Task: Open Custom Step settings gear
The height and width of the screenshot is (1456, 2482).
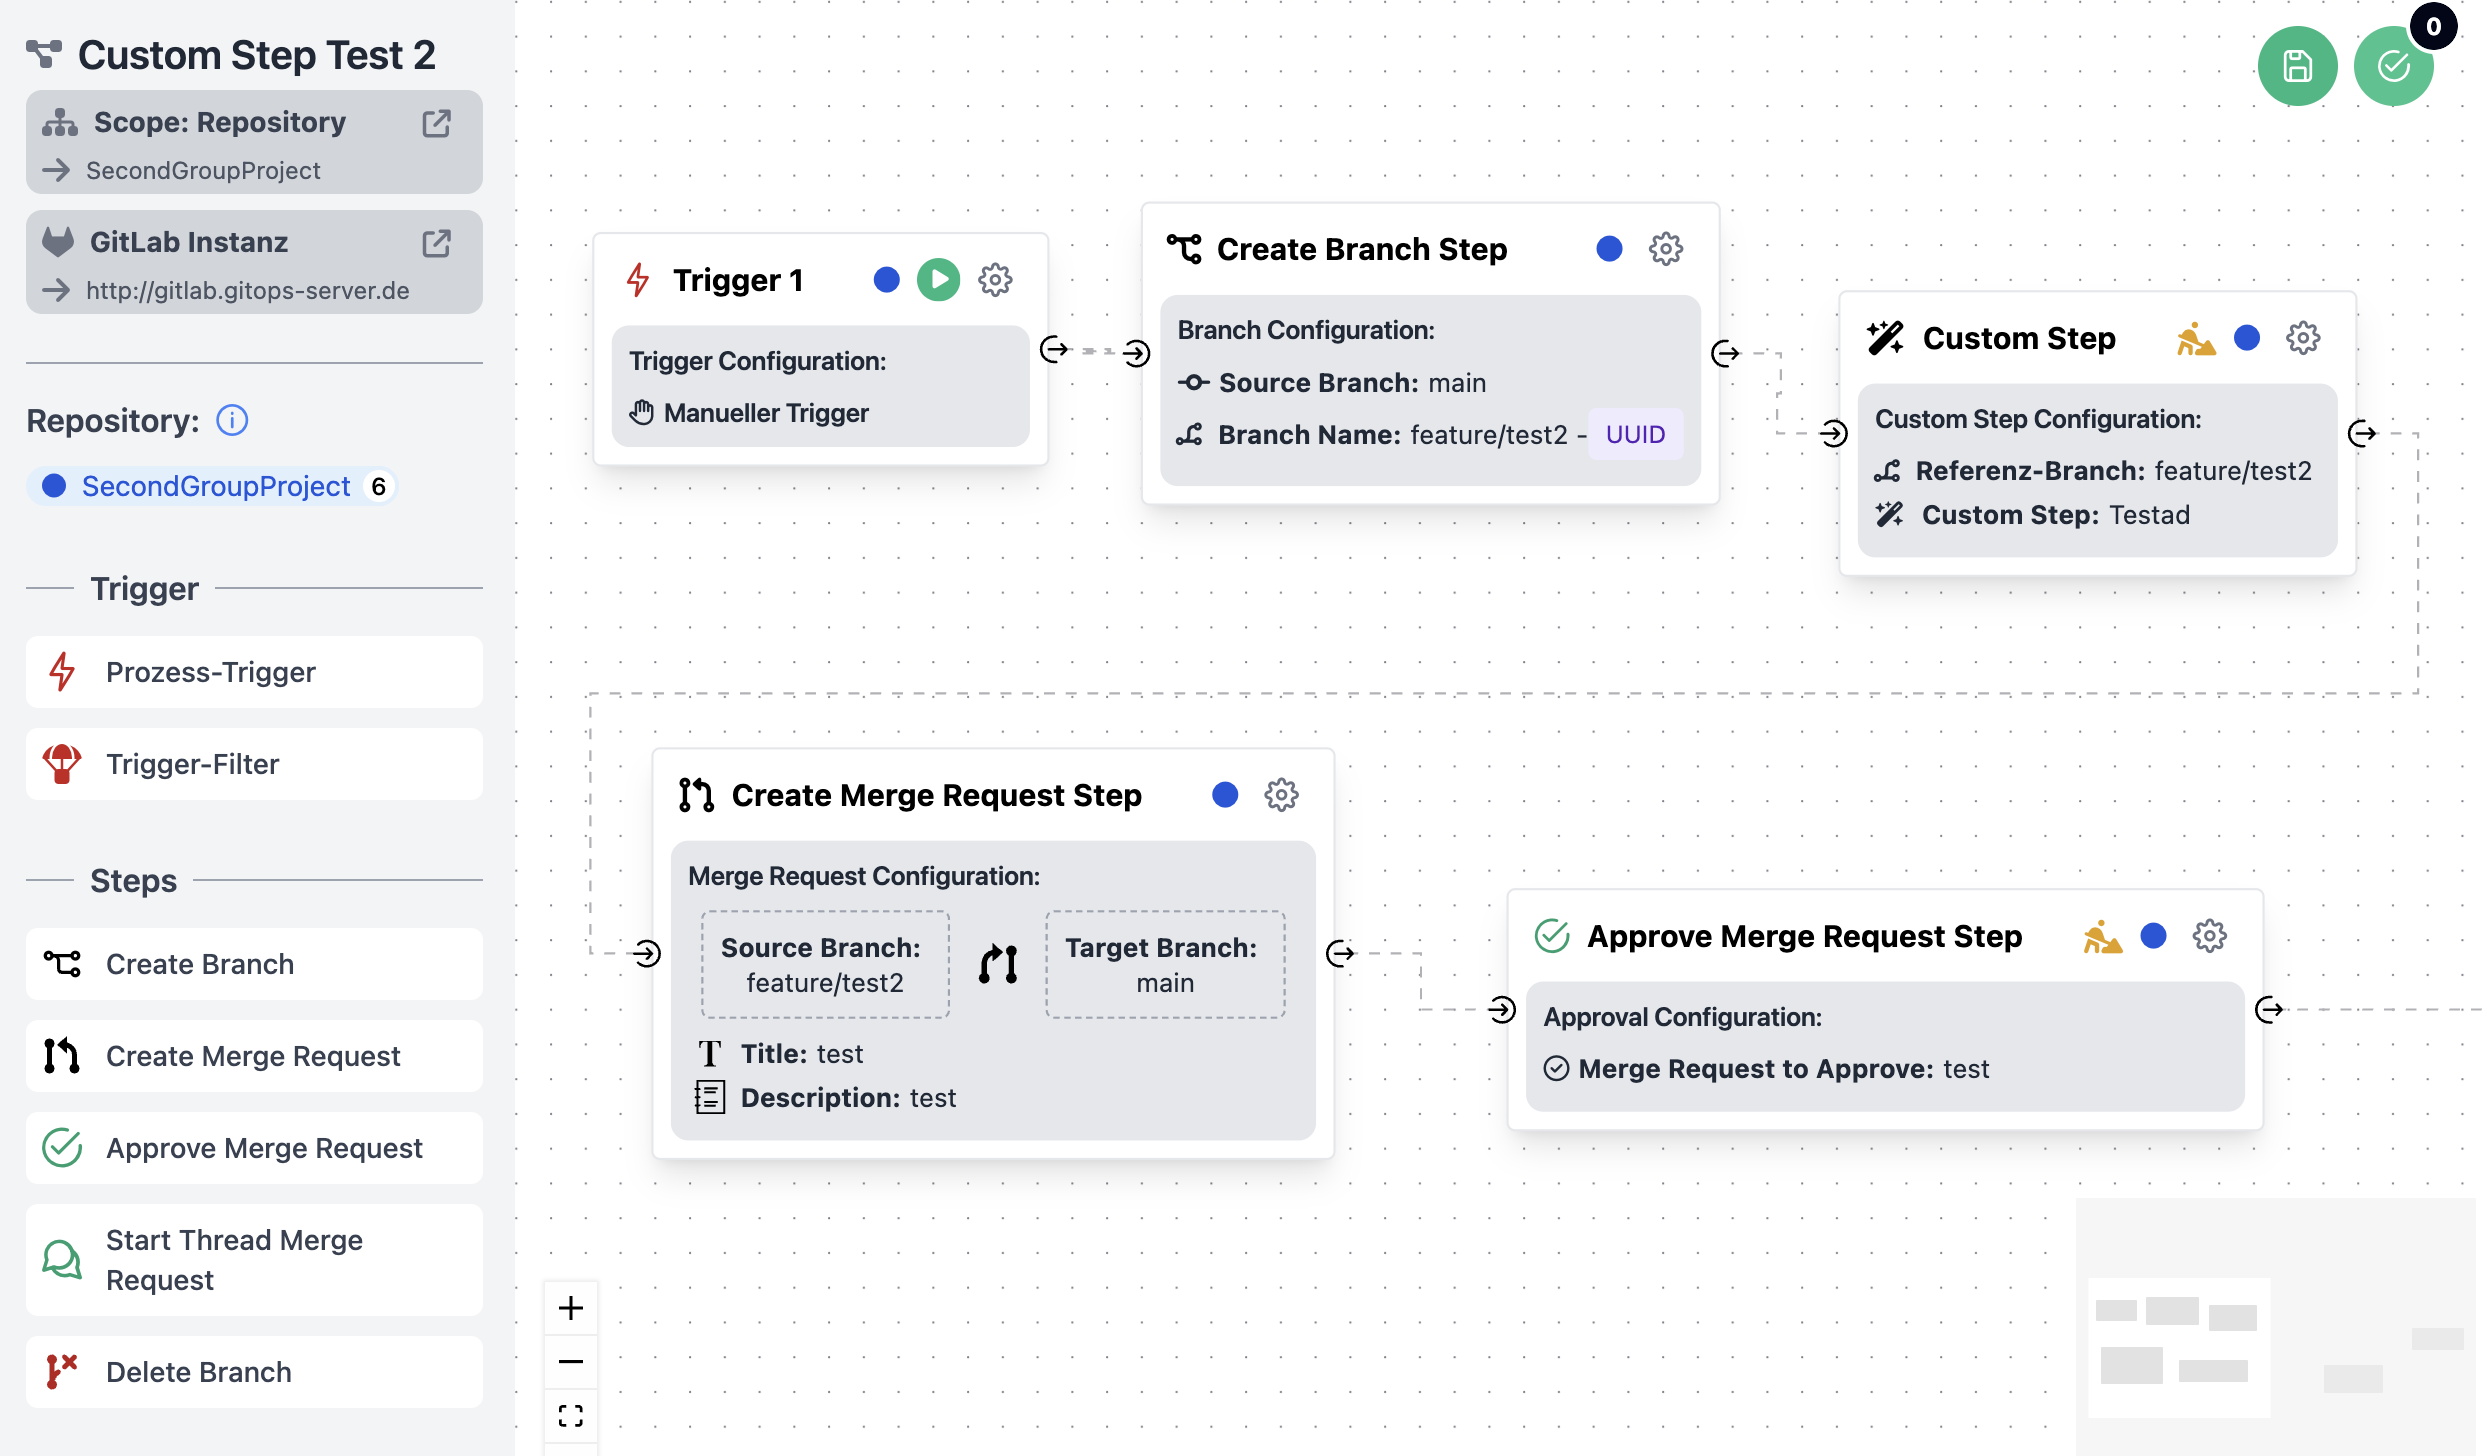Action: [x=2303, y=338]
